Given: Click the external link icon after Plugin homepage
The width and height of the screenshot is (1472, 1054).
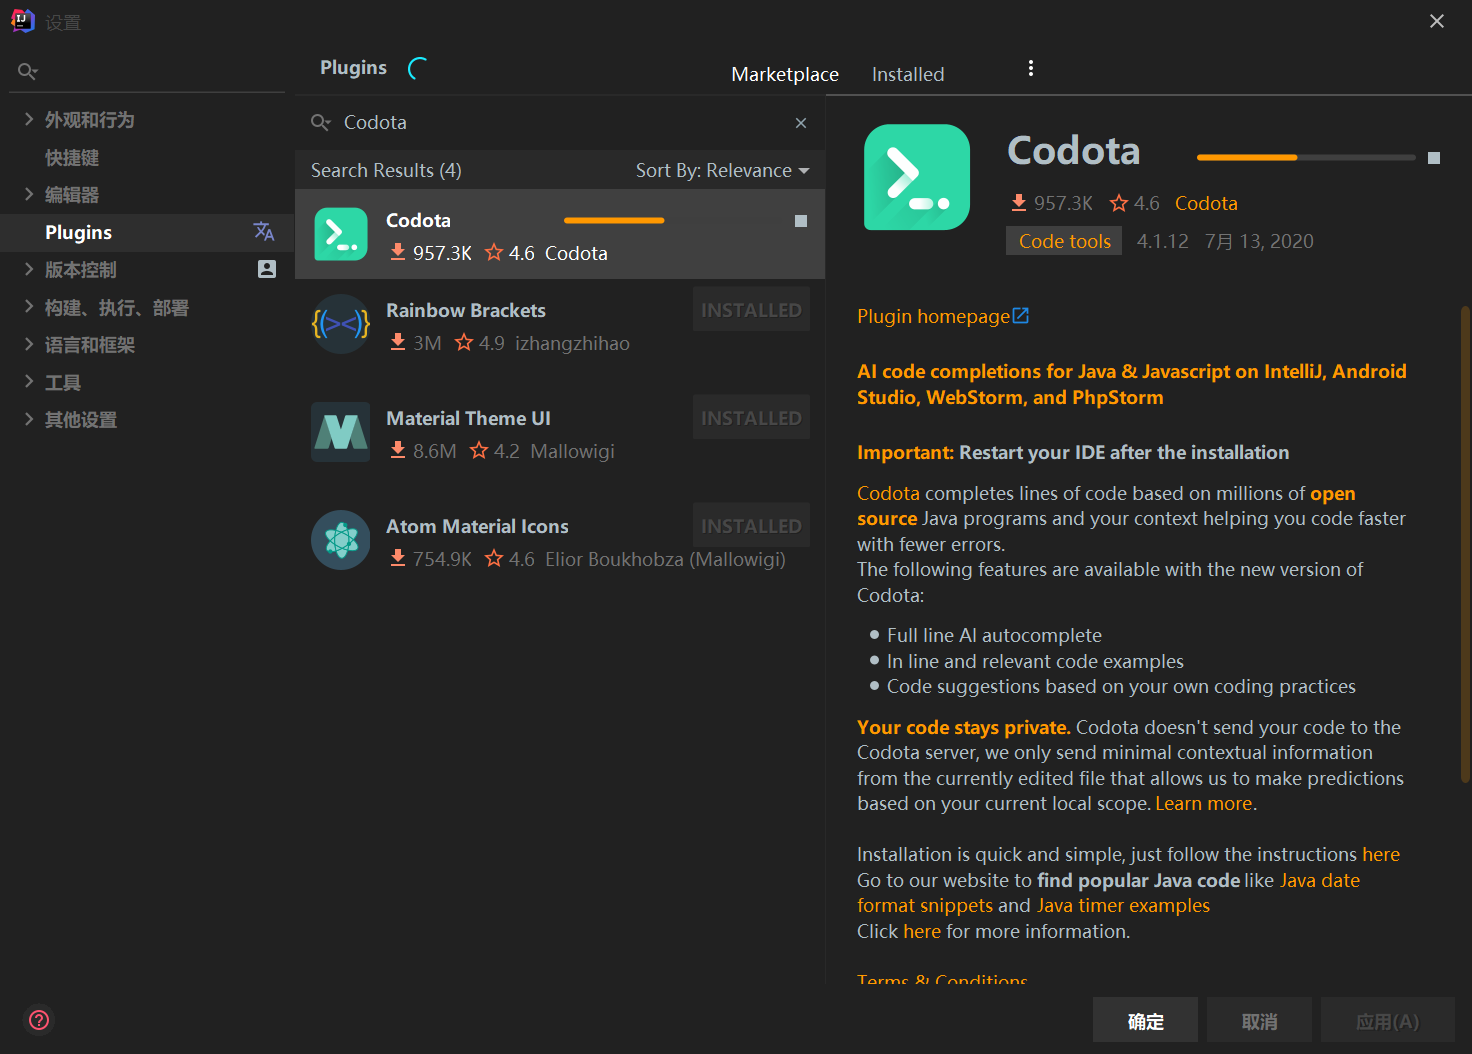Looking at the screenshot, I should [x=1021, y=316].
